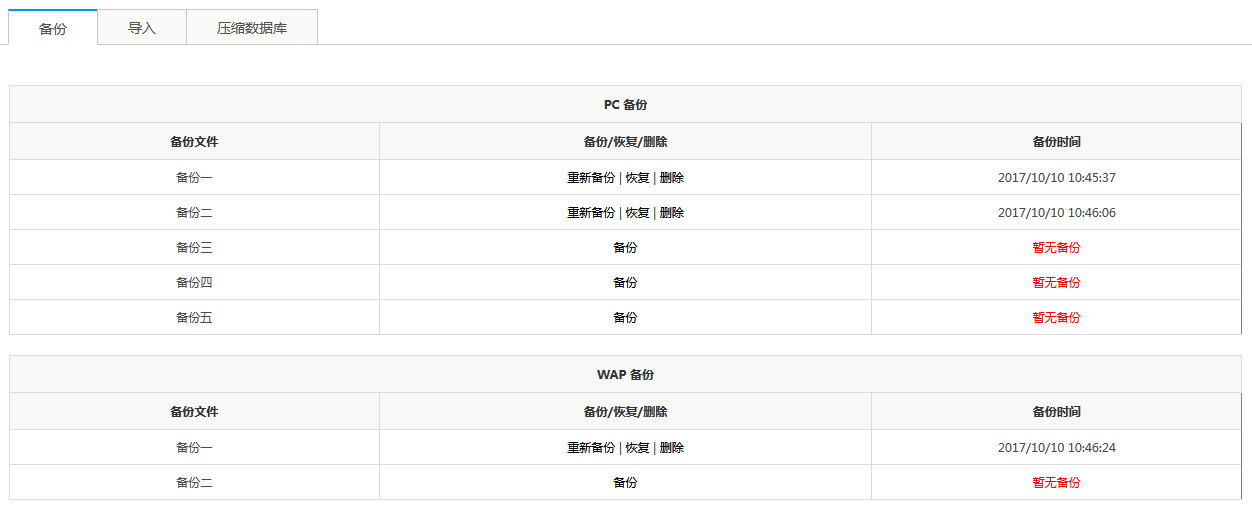1252x532 pixels.
Task: Restore PC 备份二 with 恢复
Action: [638, 213]
